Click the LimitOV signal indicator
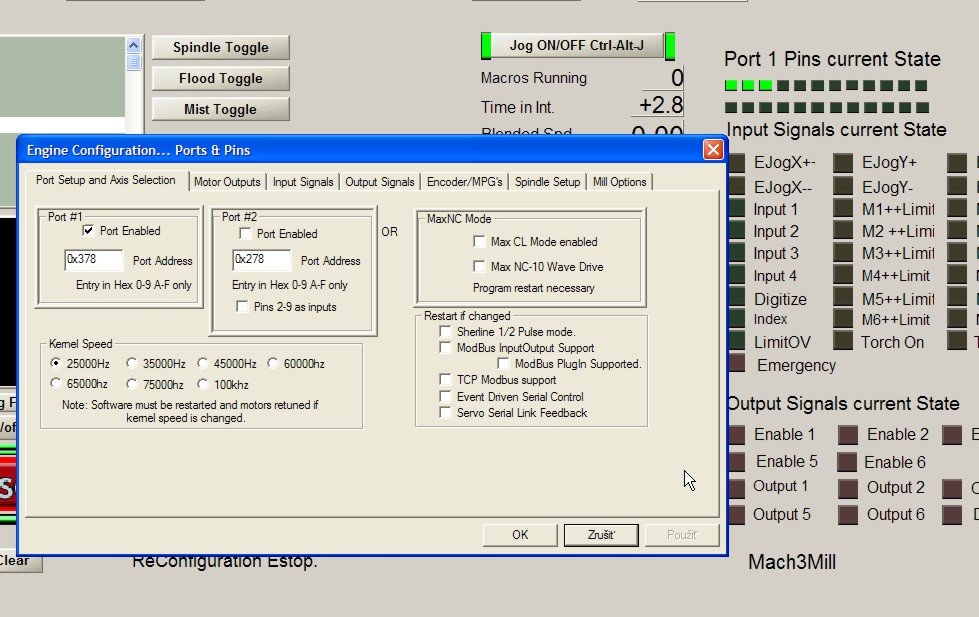The width and height of the screenshot is (979, 617). (737, 342)
